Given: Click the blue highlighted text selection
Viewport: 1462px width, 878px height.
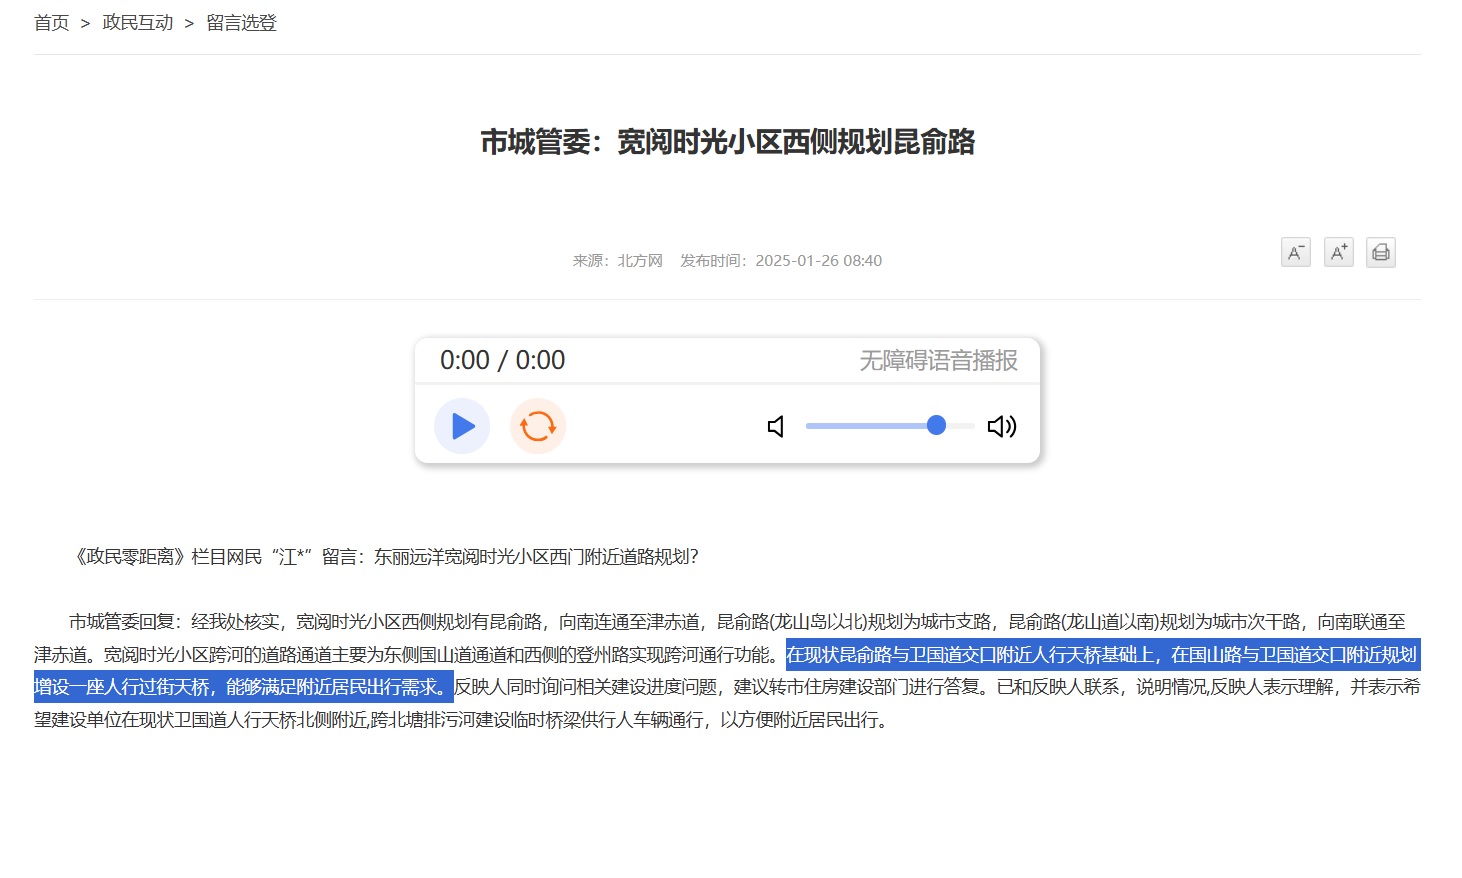Looking at the screenshot, I should (1100, 655).
